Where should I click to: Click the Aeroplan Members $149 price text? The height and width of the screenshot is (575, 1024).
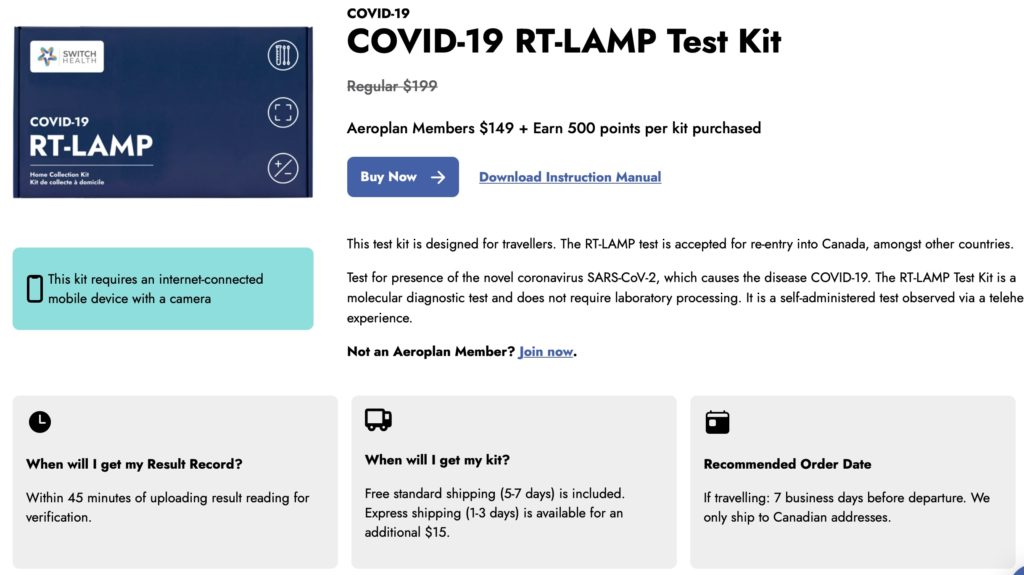(553, 128)
